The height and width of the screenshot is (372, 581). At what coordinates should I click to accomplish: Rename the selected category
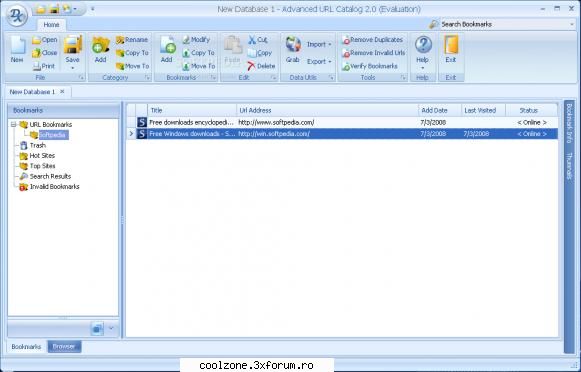[132, 40]
